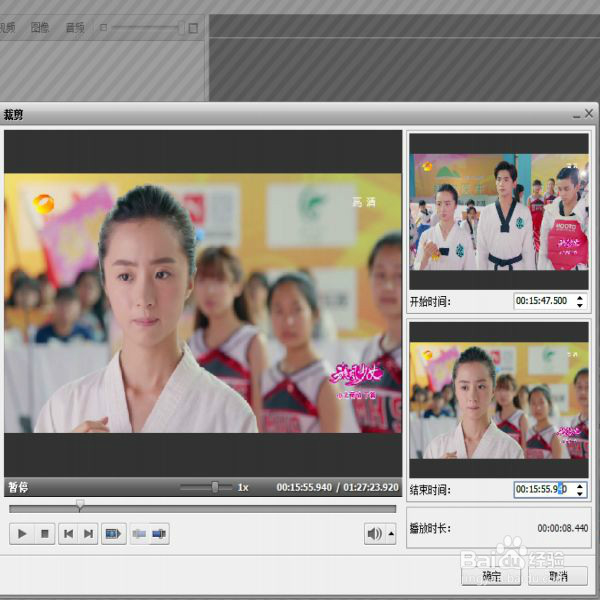This screenshot has height=600, width=600.
Task: Open the volume popup arrow
Action: [391, 533]
